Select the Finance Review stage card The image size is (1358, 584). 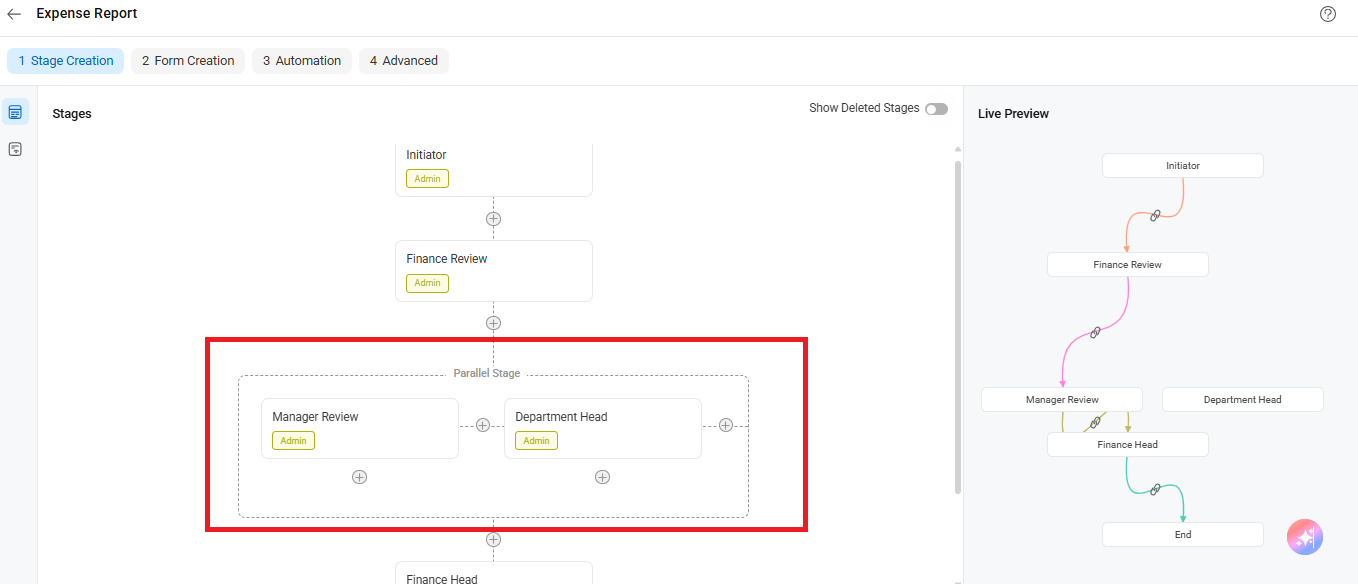click(494, 271)
